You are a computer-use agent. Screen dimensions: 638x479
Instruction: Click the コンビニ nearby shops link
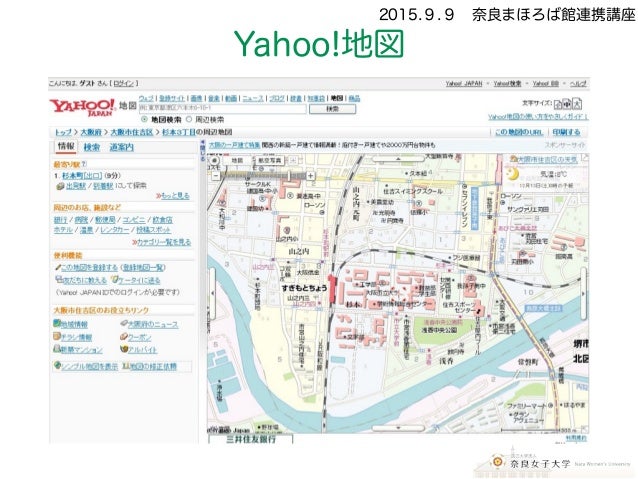[134, 219]
